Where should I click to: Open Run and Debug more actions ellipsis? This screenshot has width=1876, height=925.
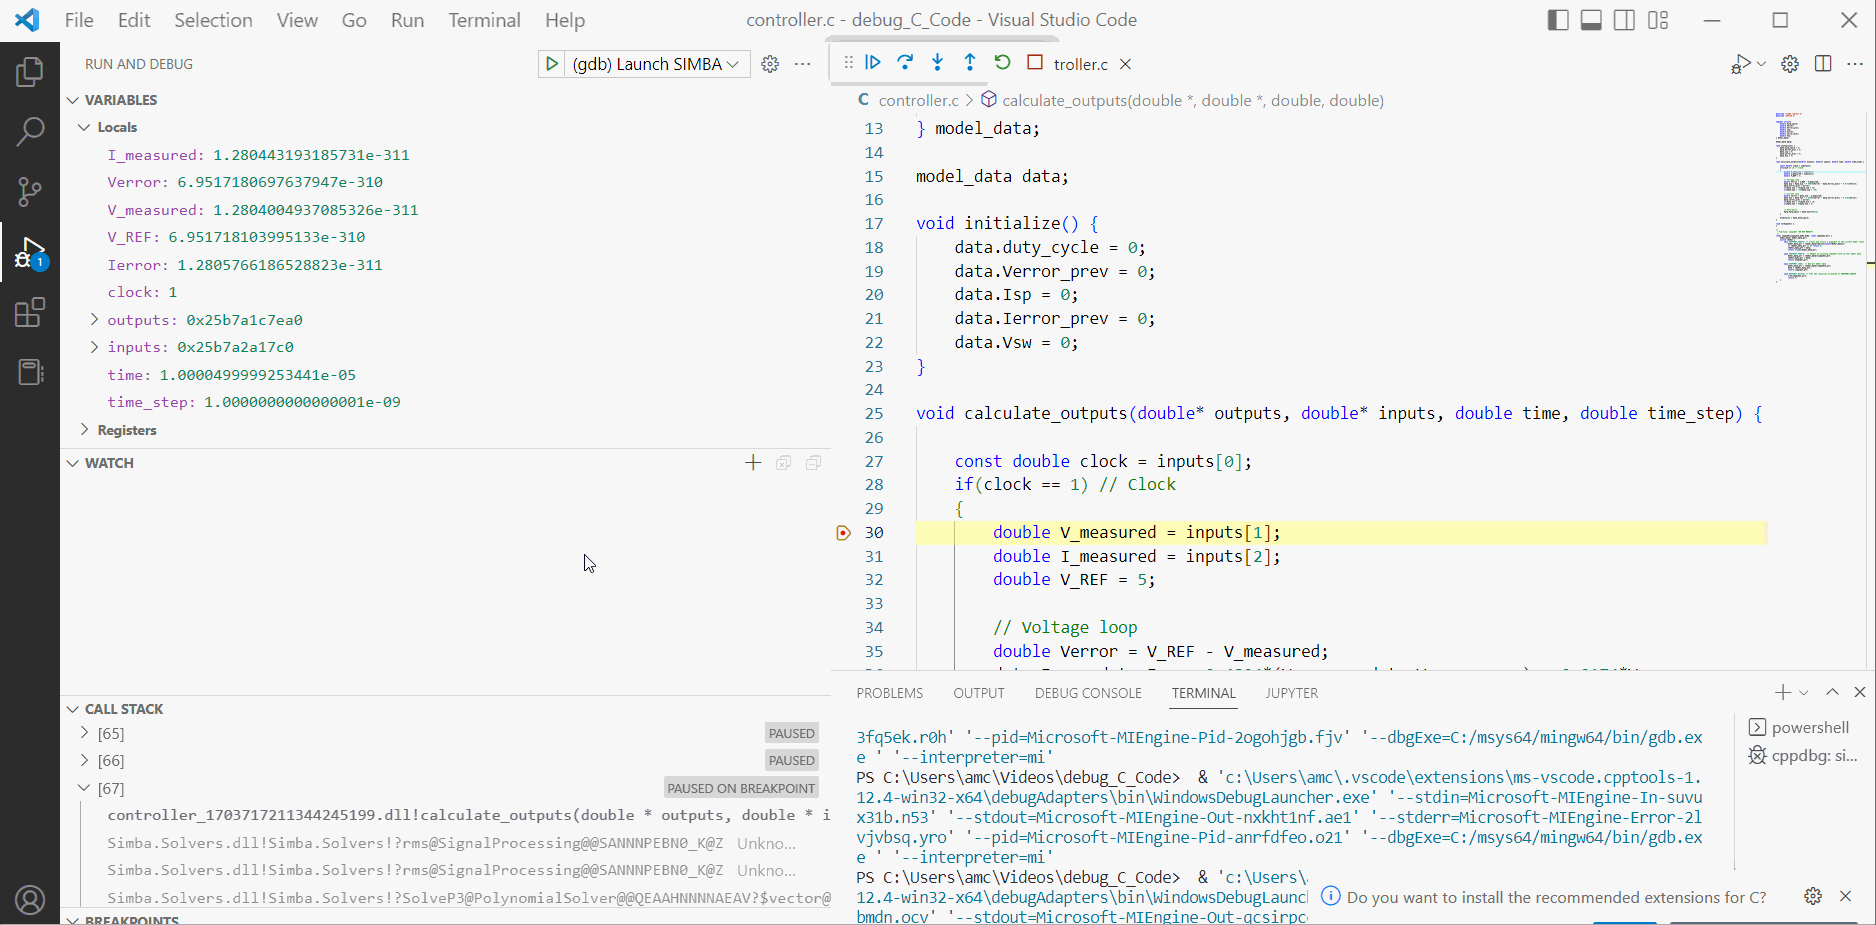pyautogui.click(x=802, y=64)
